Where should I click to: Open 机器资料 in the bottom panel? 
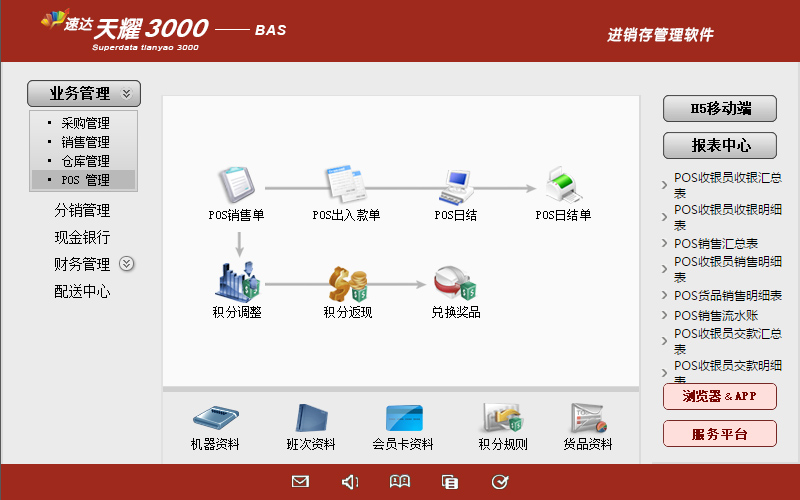[217, 418]
